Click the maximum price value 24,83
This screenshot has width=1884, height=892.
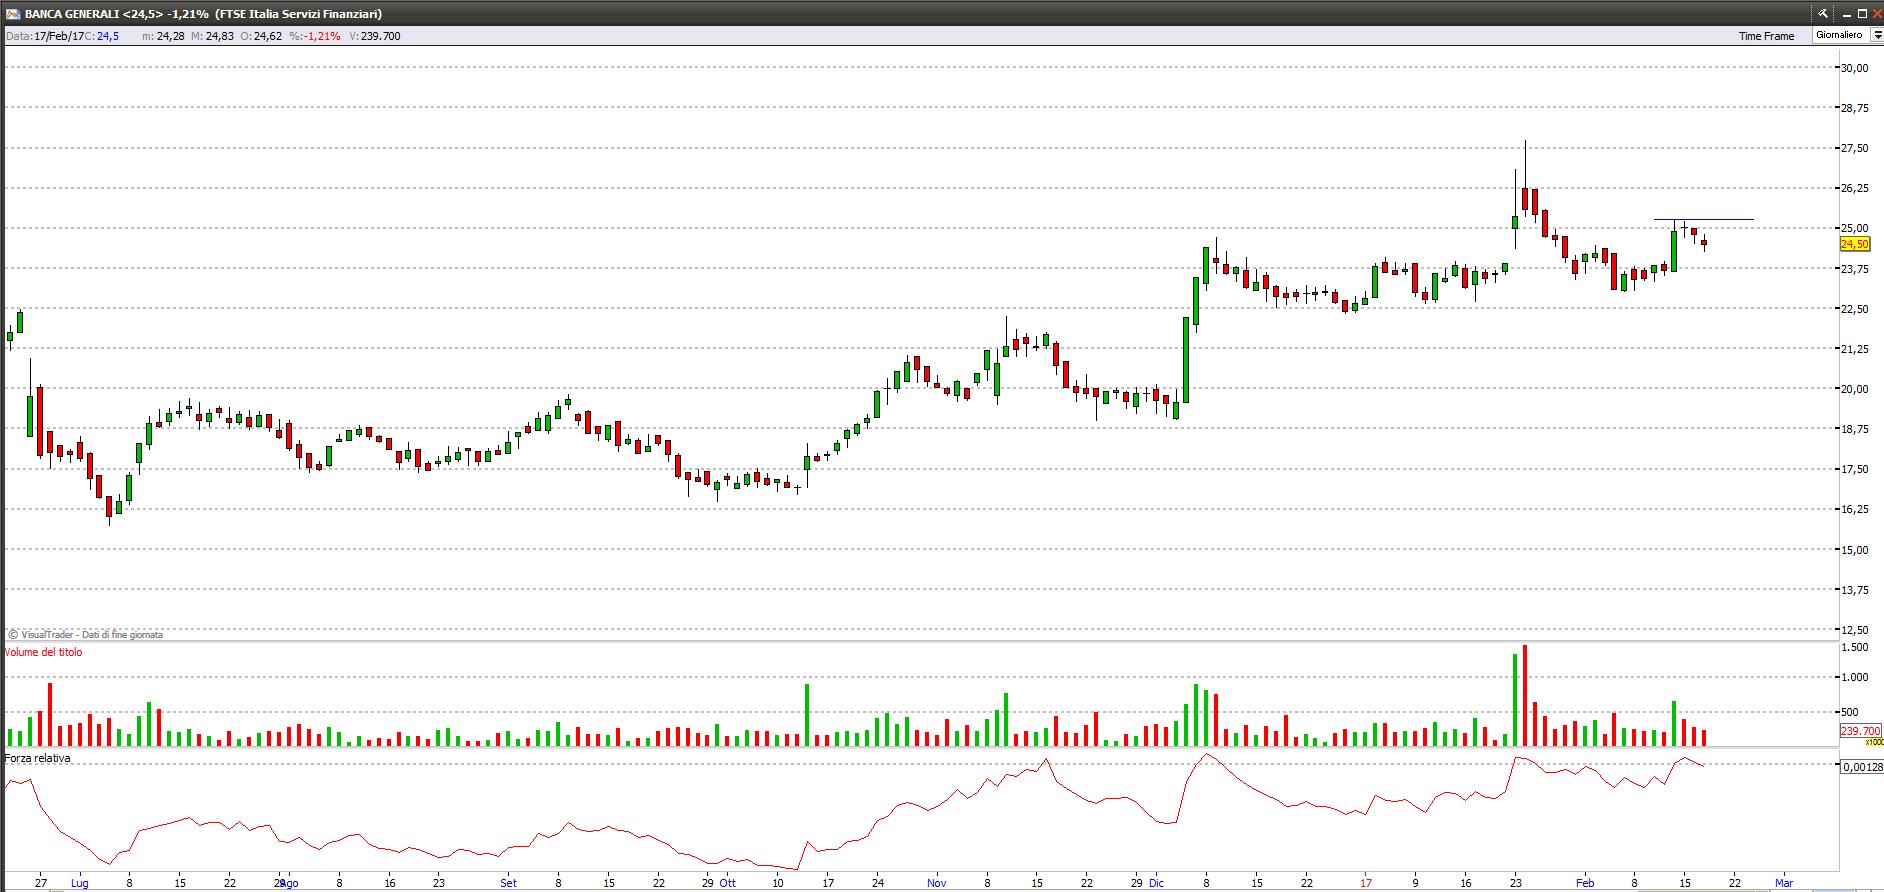tap(220, 36)
